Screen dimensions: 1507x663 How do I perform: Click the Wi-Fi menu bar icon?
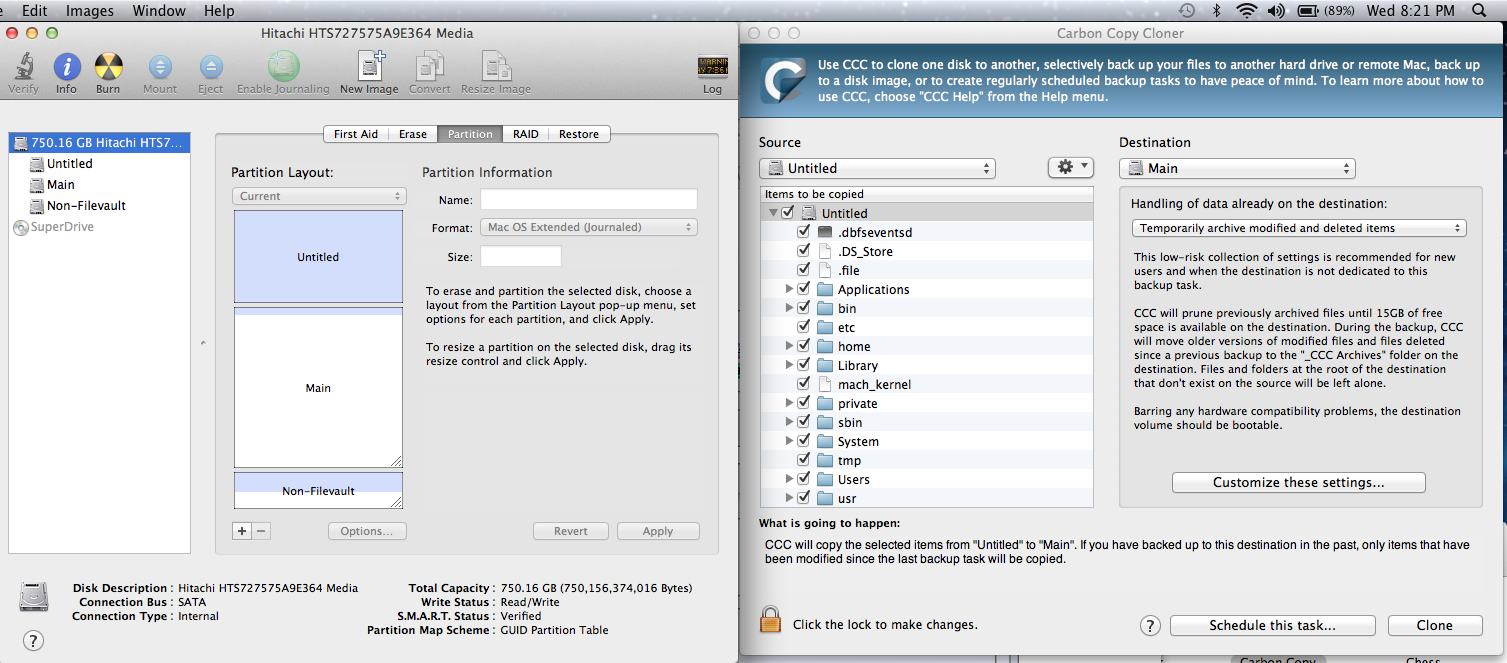(1246, 11)
